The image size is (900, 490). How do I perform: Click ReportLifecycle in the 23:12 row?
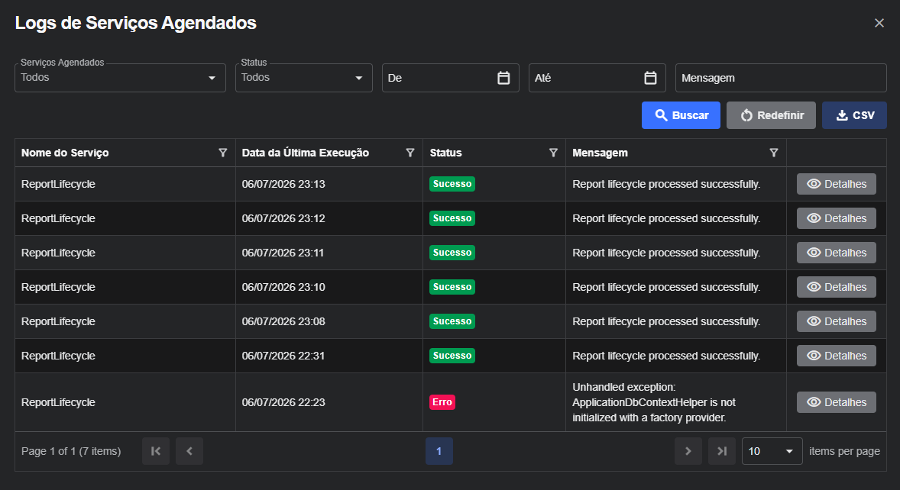click(58, 219)
